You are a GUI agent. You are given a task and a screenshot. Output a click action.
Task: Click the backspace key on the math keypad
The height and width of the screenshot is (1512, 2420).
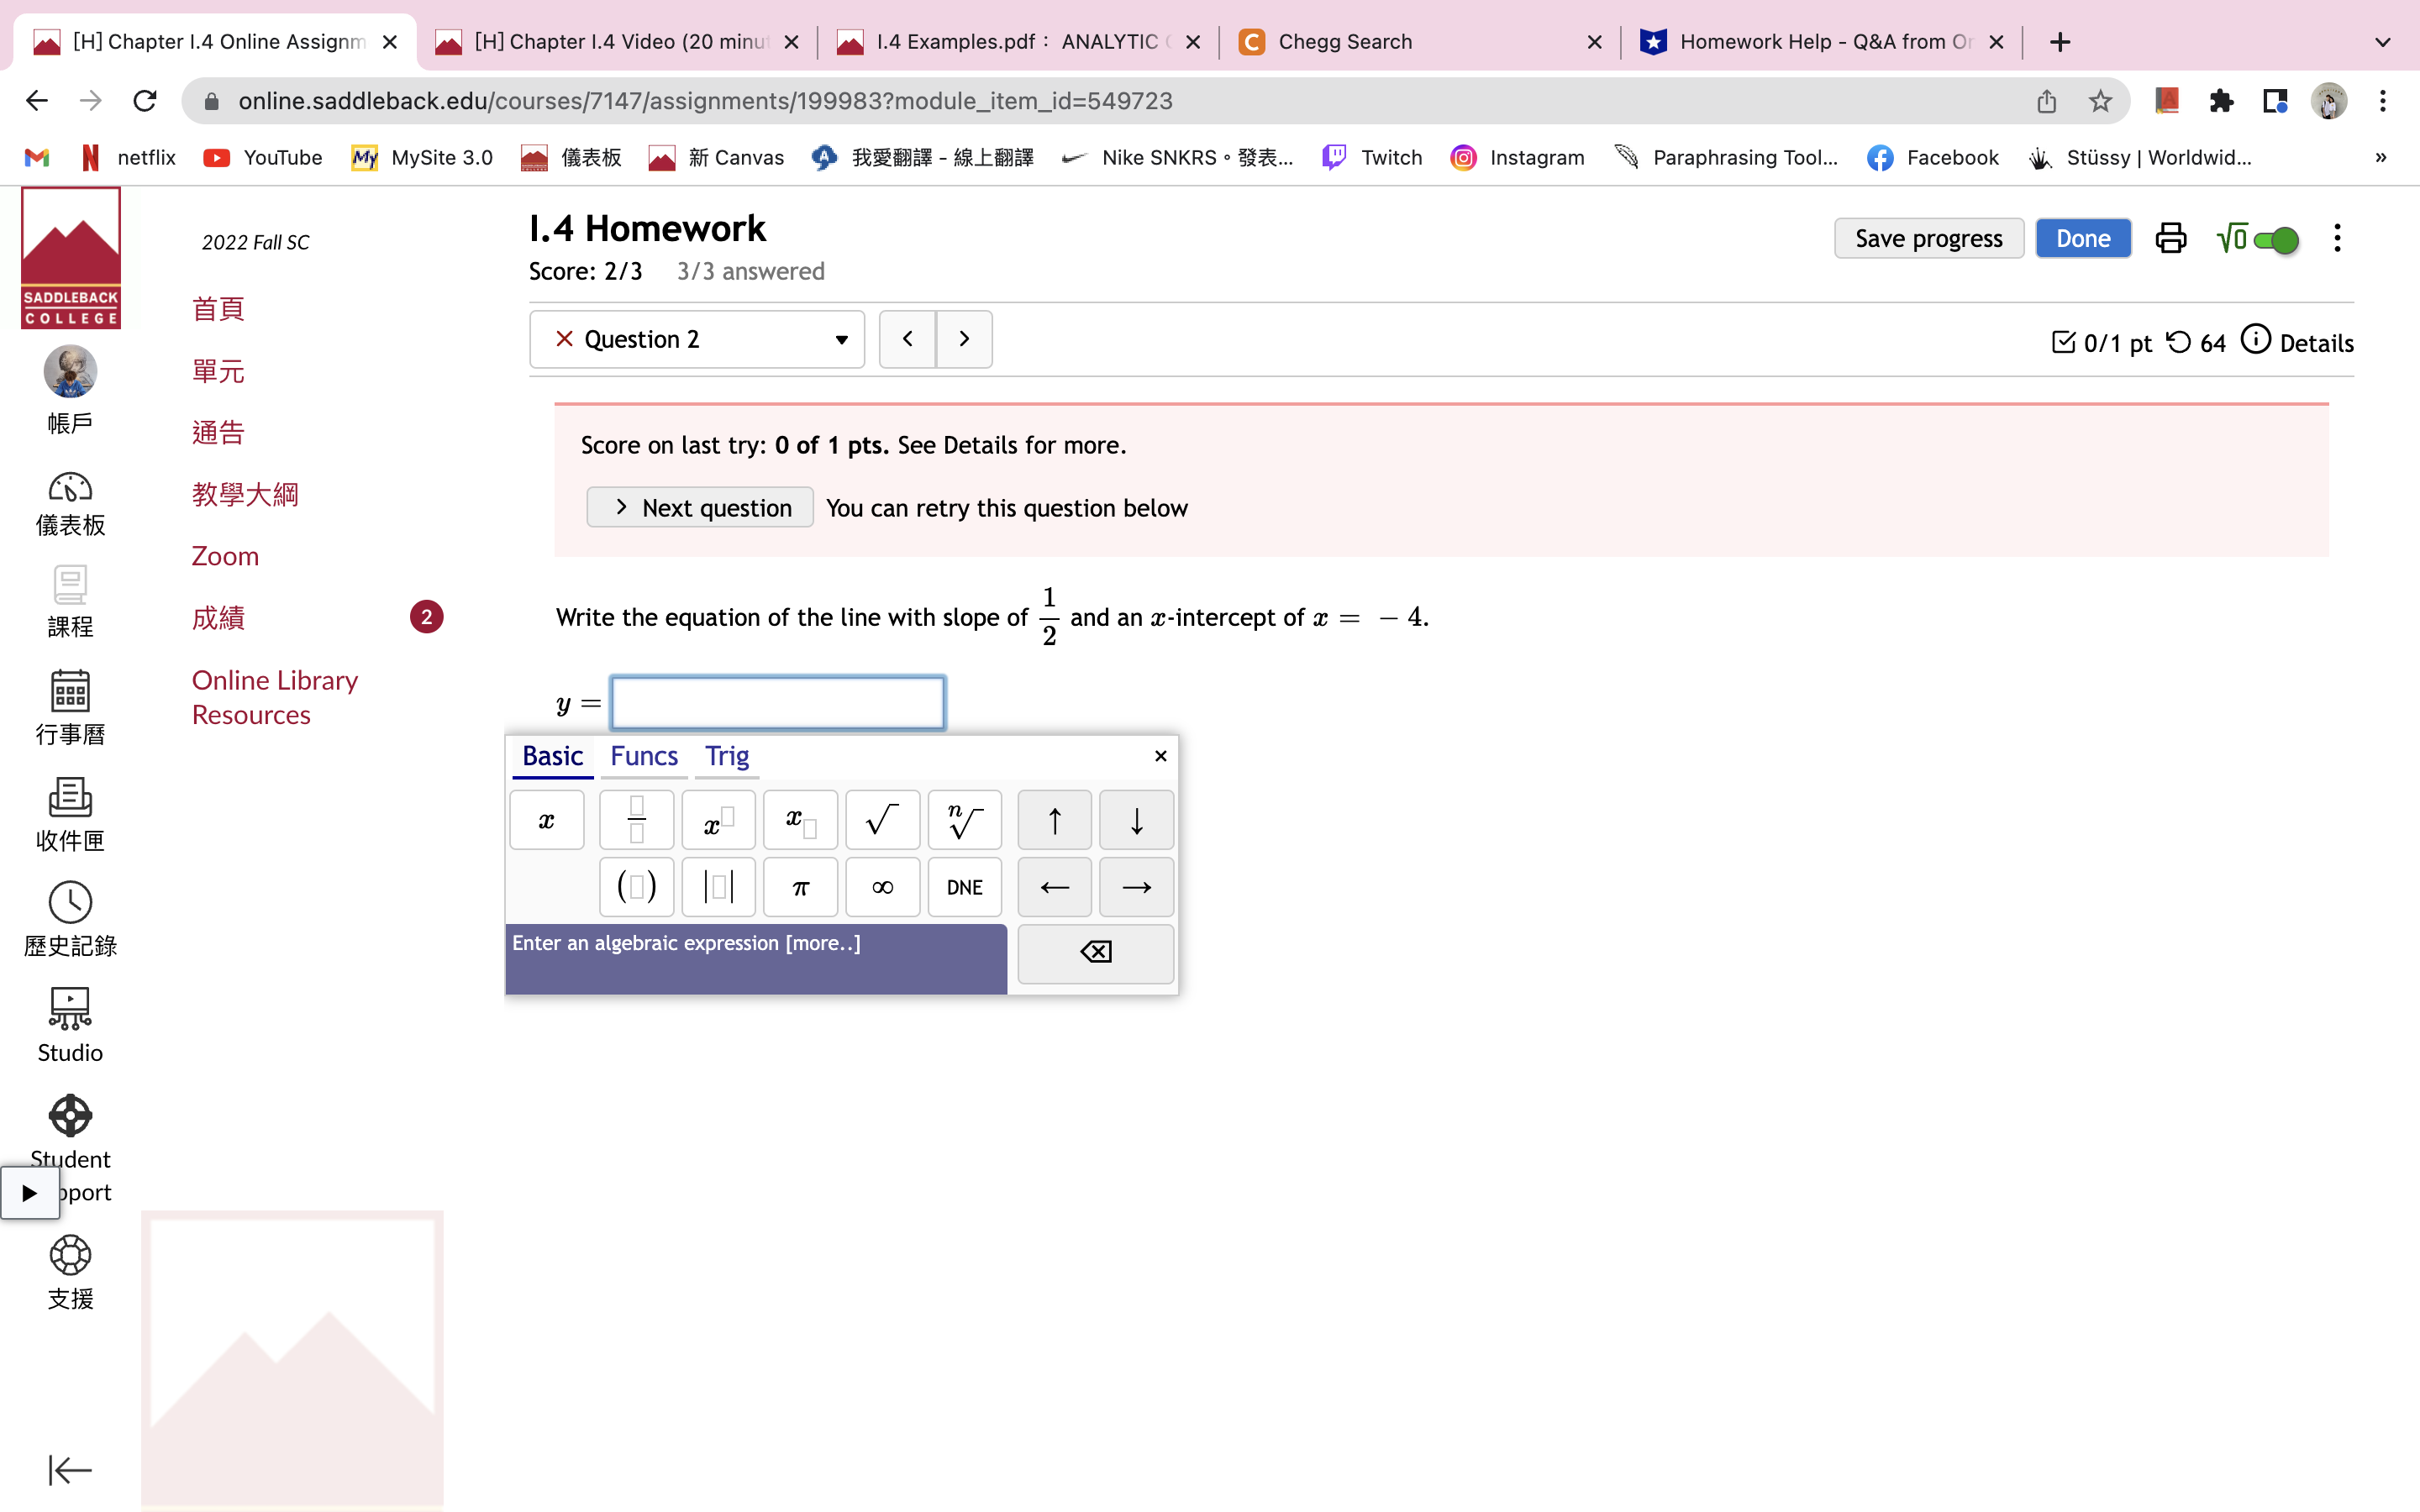[1095, 952]
